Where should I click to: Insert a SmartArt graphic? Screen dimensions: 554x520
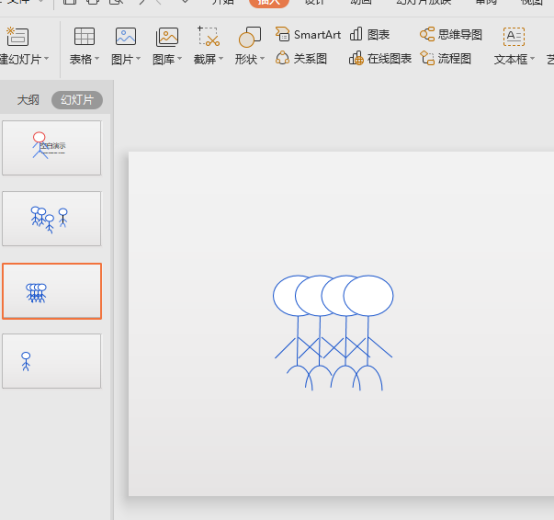tap(308, 35)
